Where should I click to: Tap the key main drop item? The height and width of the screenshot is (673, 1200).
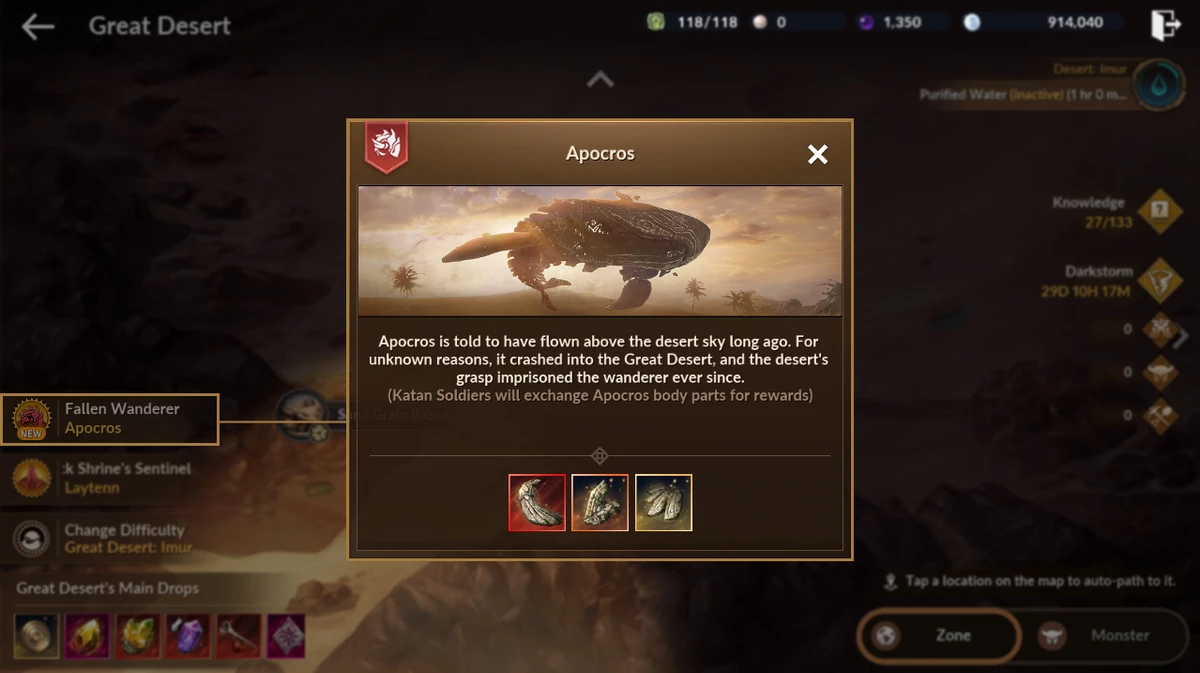click(x=239, y=636)
